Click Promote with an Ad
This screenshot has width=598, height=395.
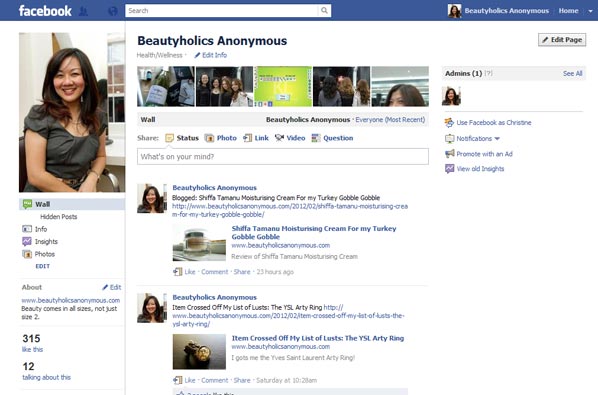[479, 154]
